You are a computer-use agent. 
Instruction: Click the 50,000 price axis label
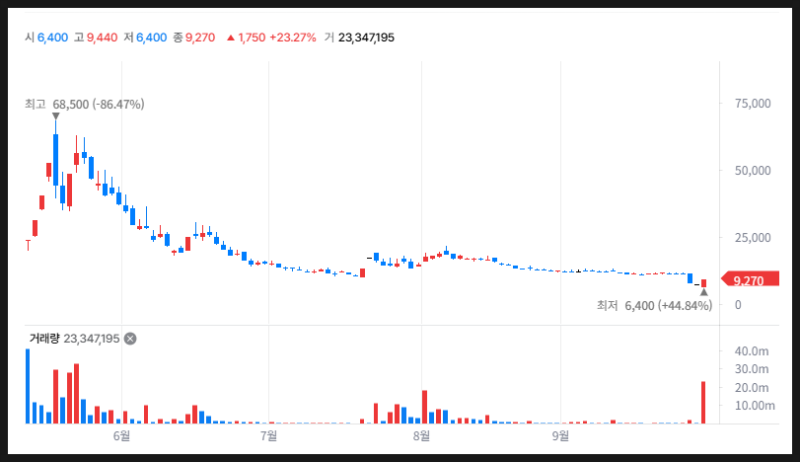point(753,171)
